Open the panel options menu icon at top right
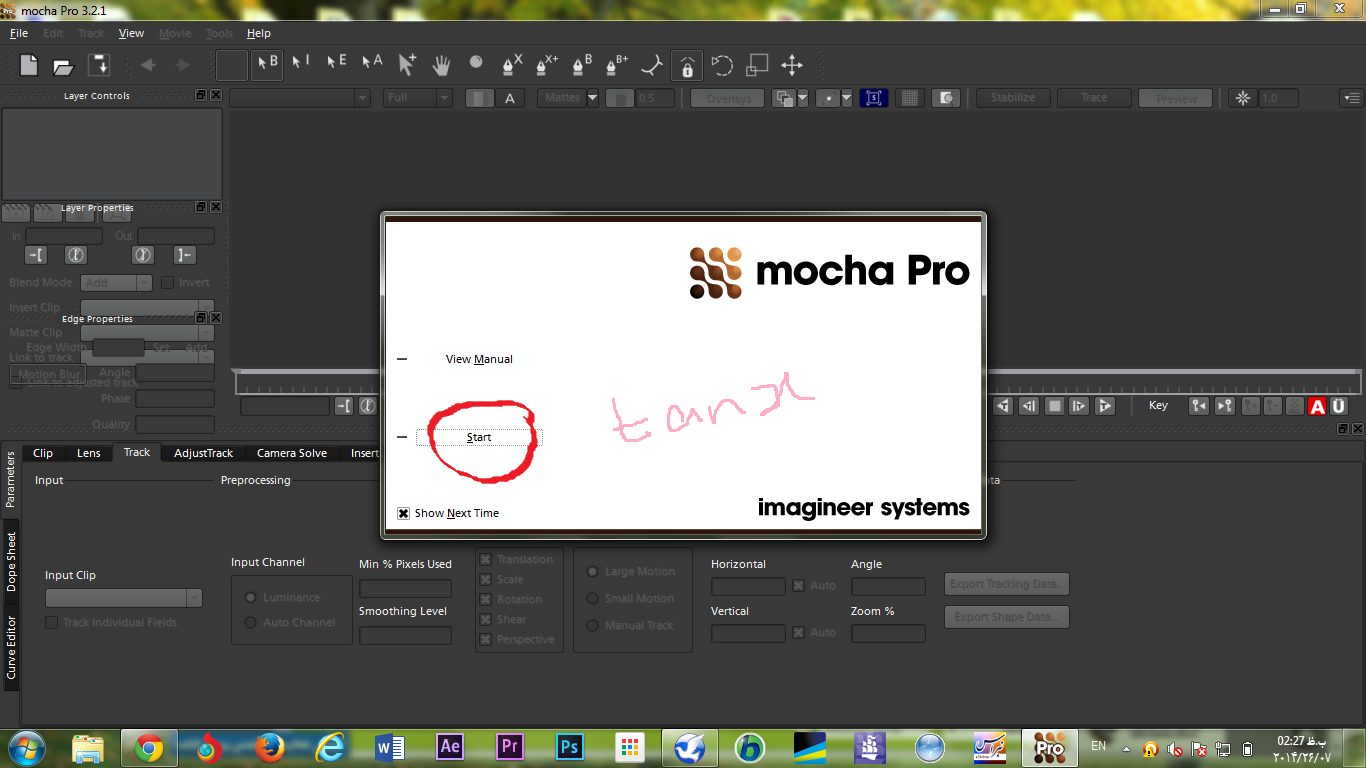 pos(1351,98)
